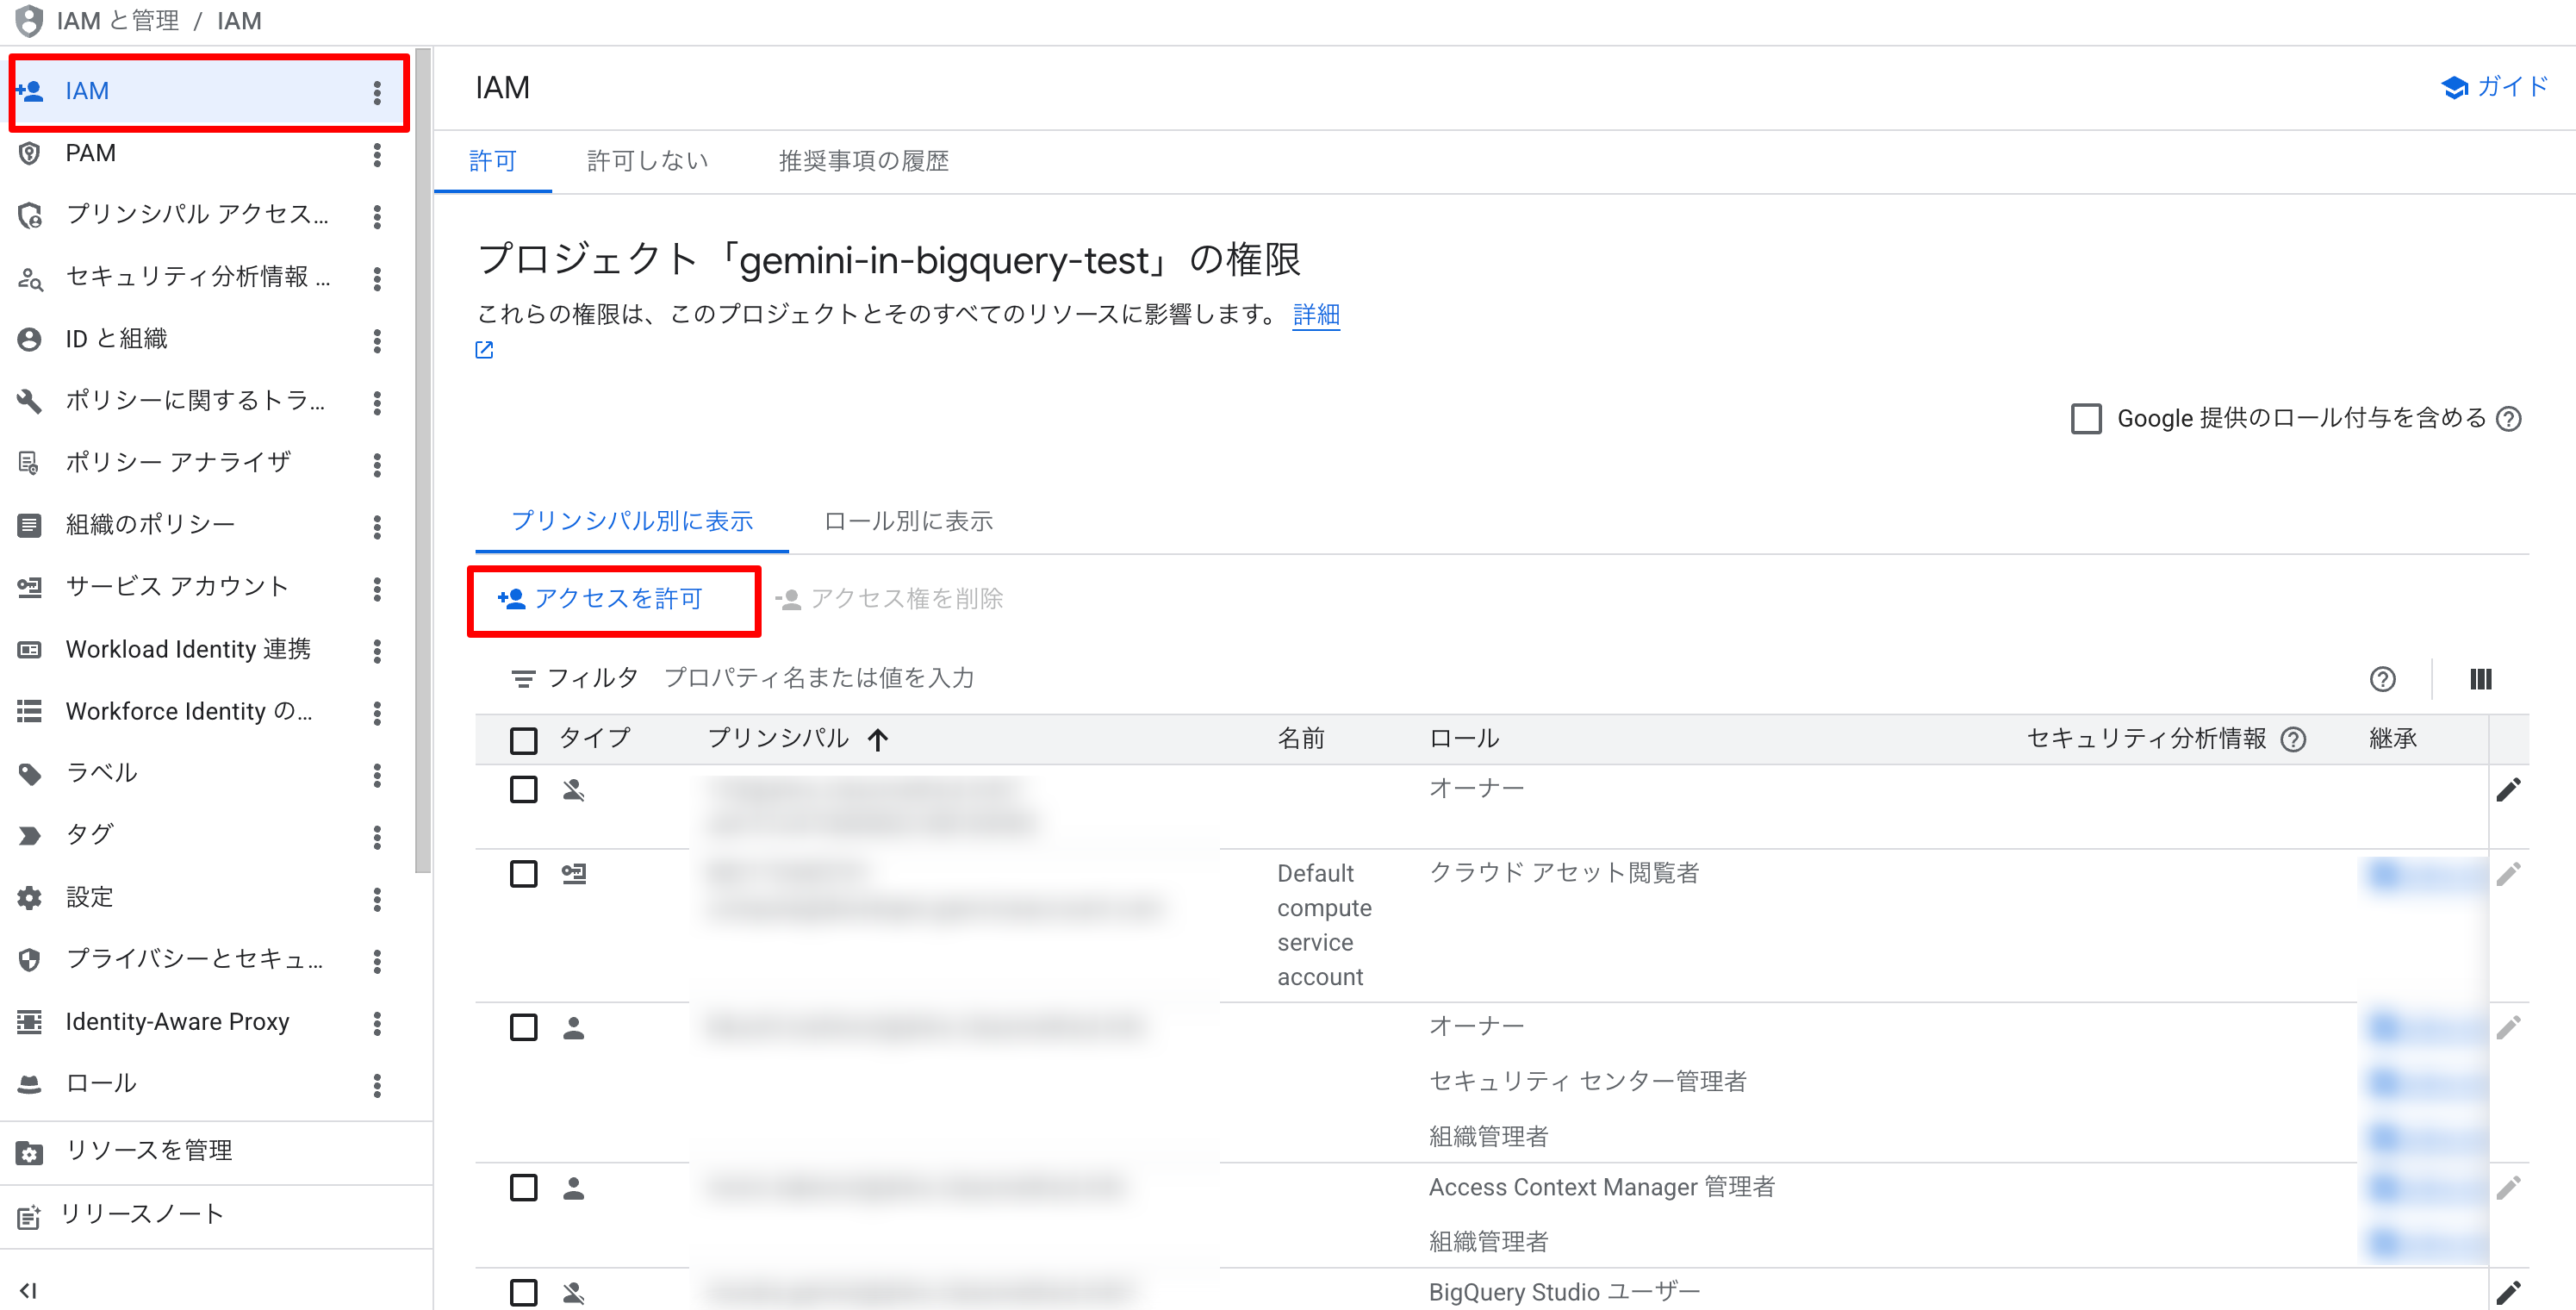Image resolution: width=2576 pixels, height=1310 pixels.
Task: Select the PAM shield icon
Action: tap(29, 153)
